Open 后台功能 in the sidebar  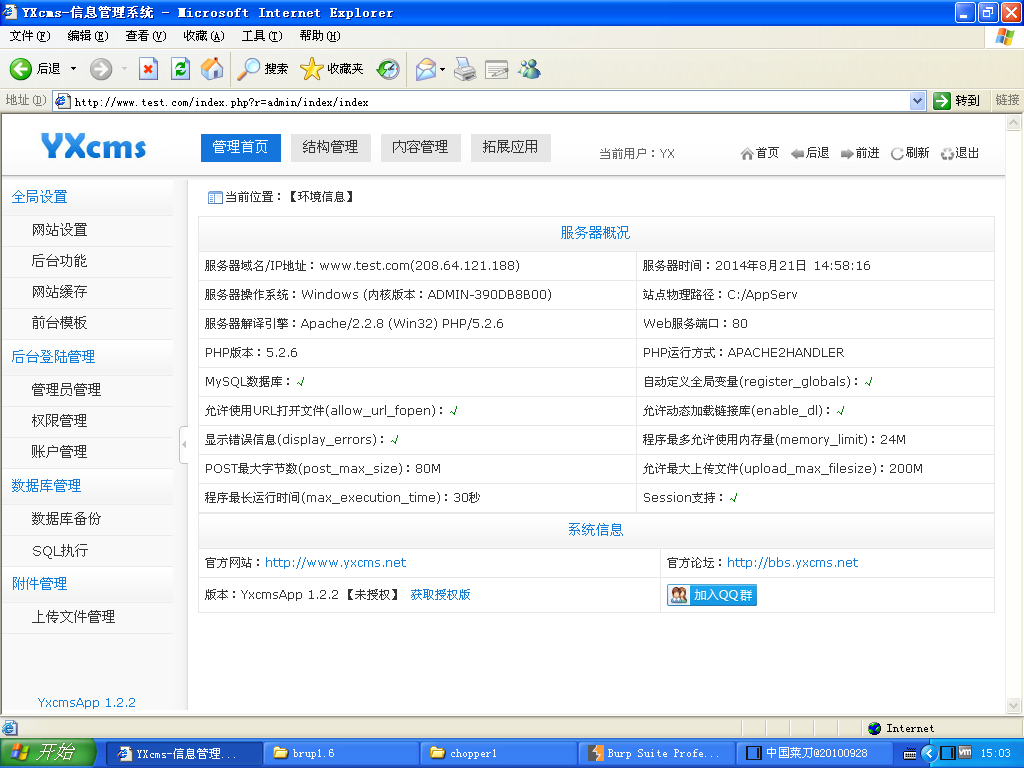59,261
